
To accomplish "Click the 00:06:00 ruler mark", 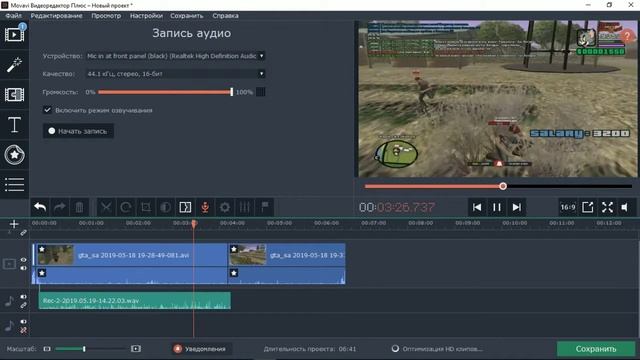I will [x=326, y=223].
